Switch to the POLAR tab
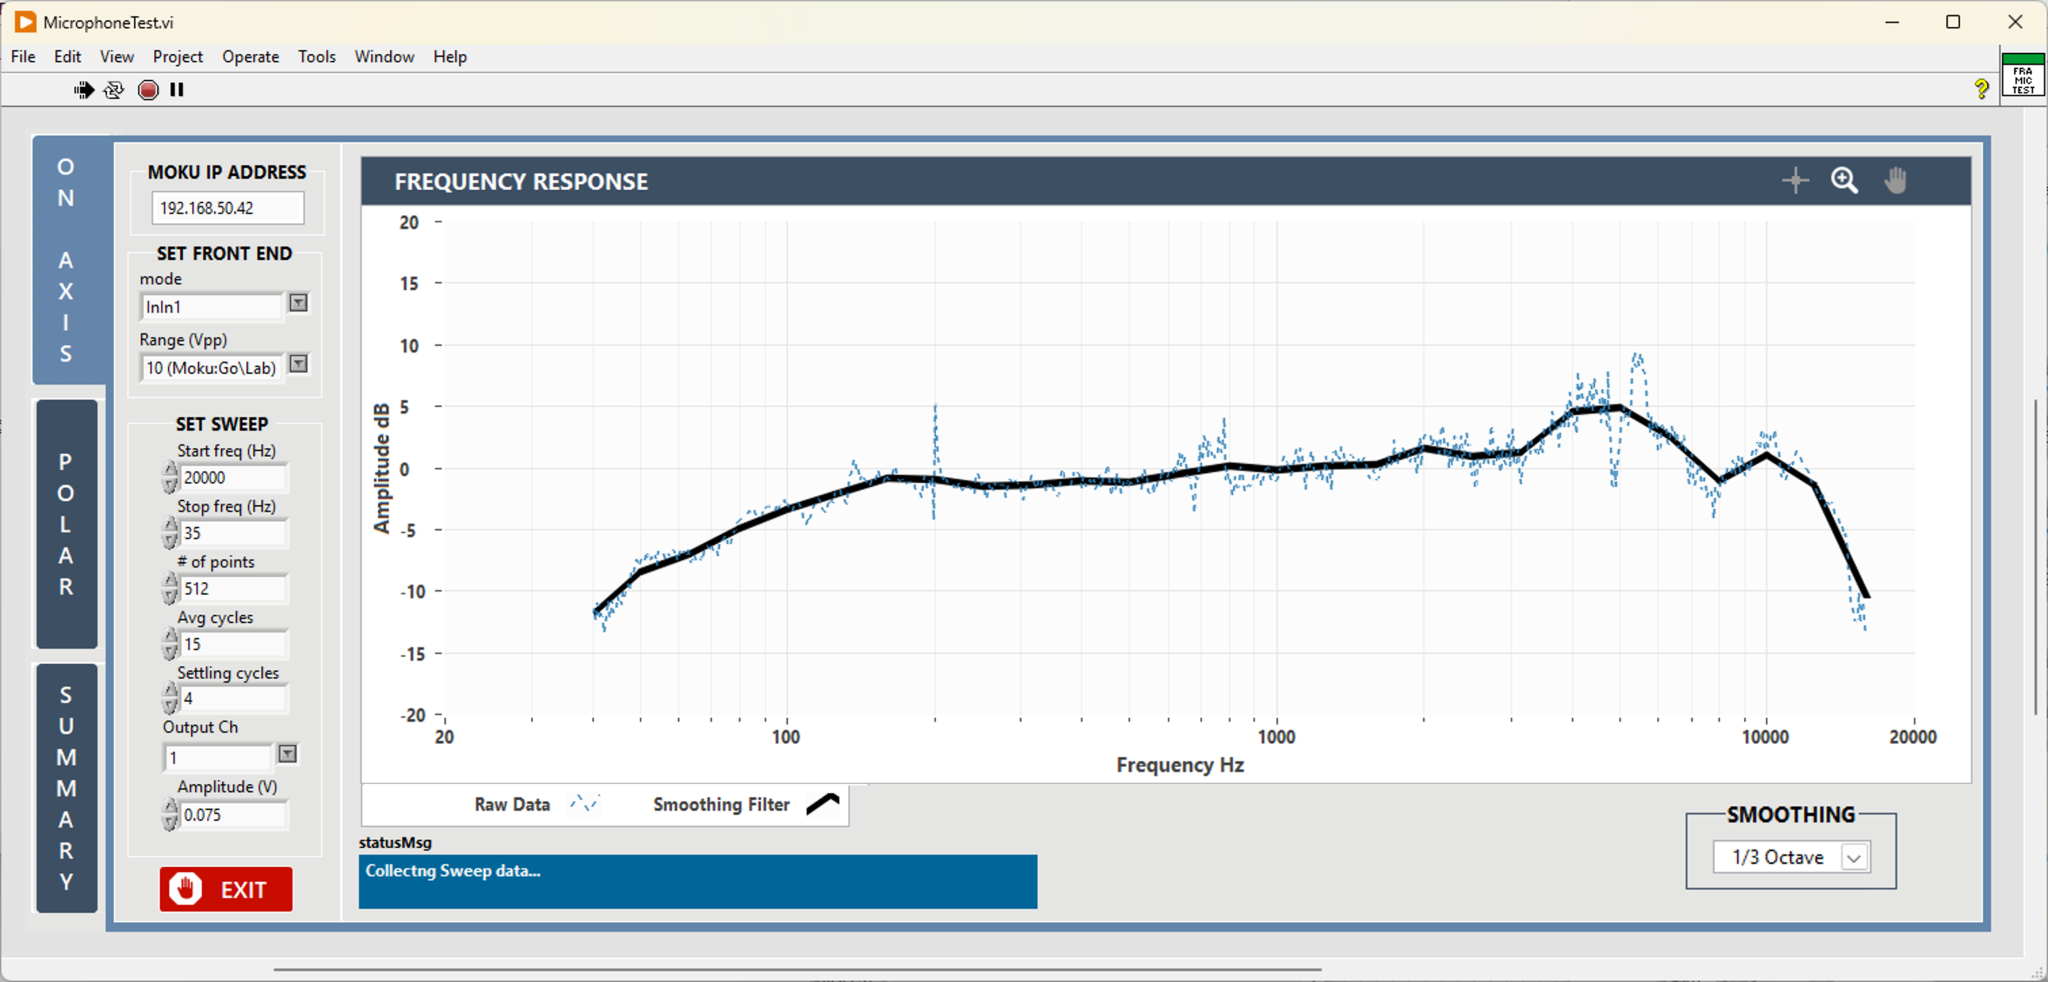This screenshot has width=2048, height=982. coord(66,524)
